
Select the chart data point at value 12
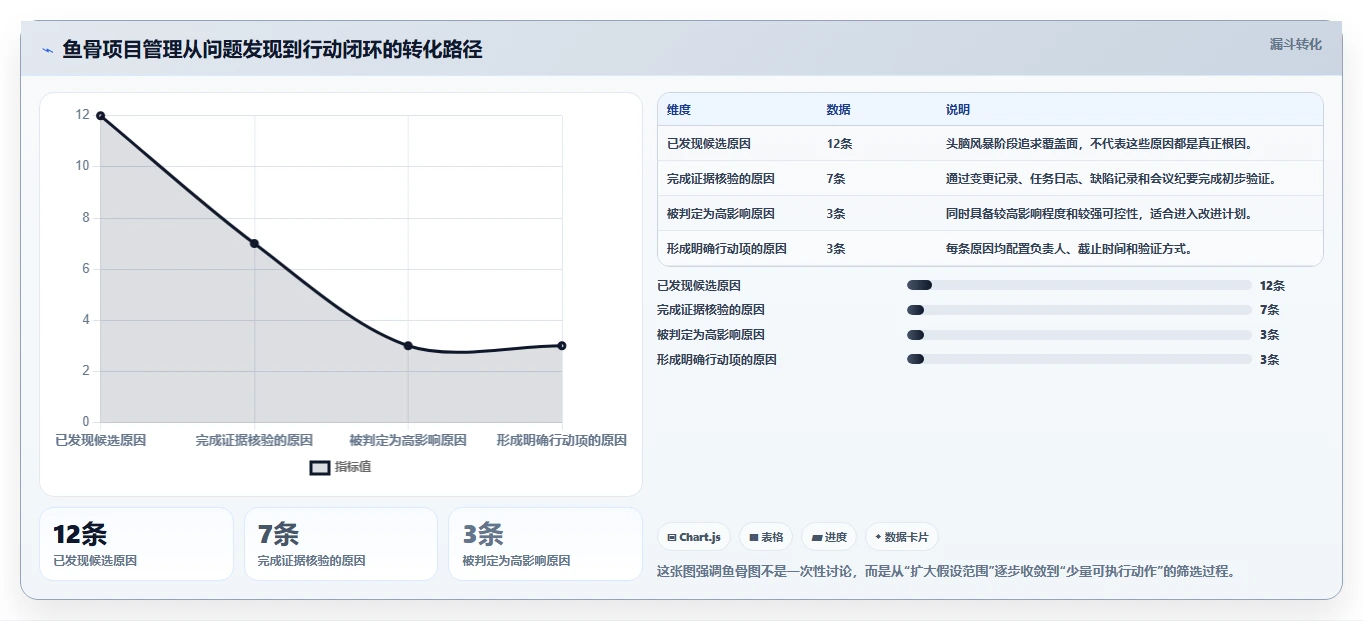[x=100, y=116]
